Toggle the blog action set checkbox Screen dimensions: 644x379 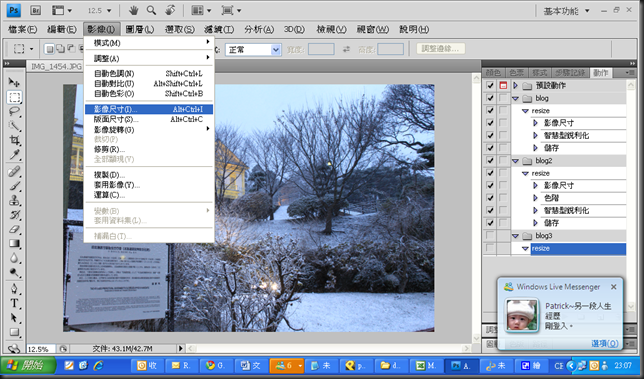(490, 98)
